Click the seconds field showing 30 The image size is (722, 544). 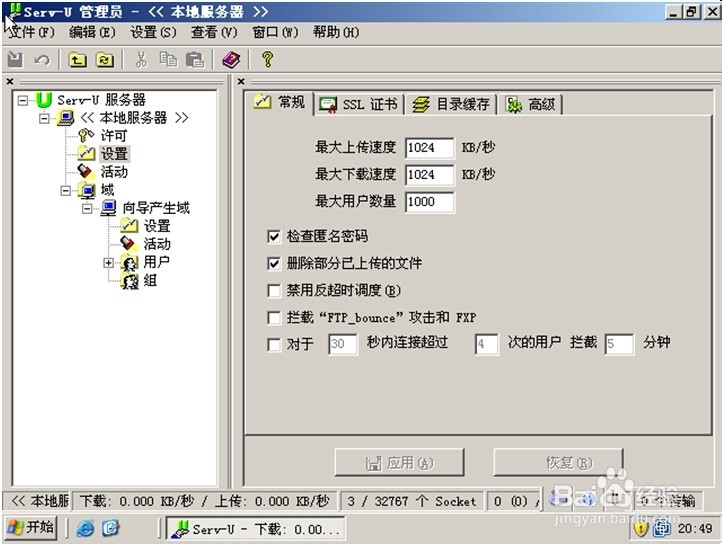click(343, 344)
